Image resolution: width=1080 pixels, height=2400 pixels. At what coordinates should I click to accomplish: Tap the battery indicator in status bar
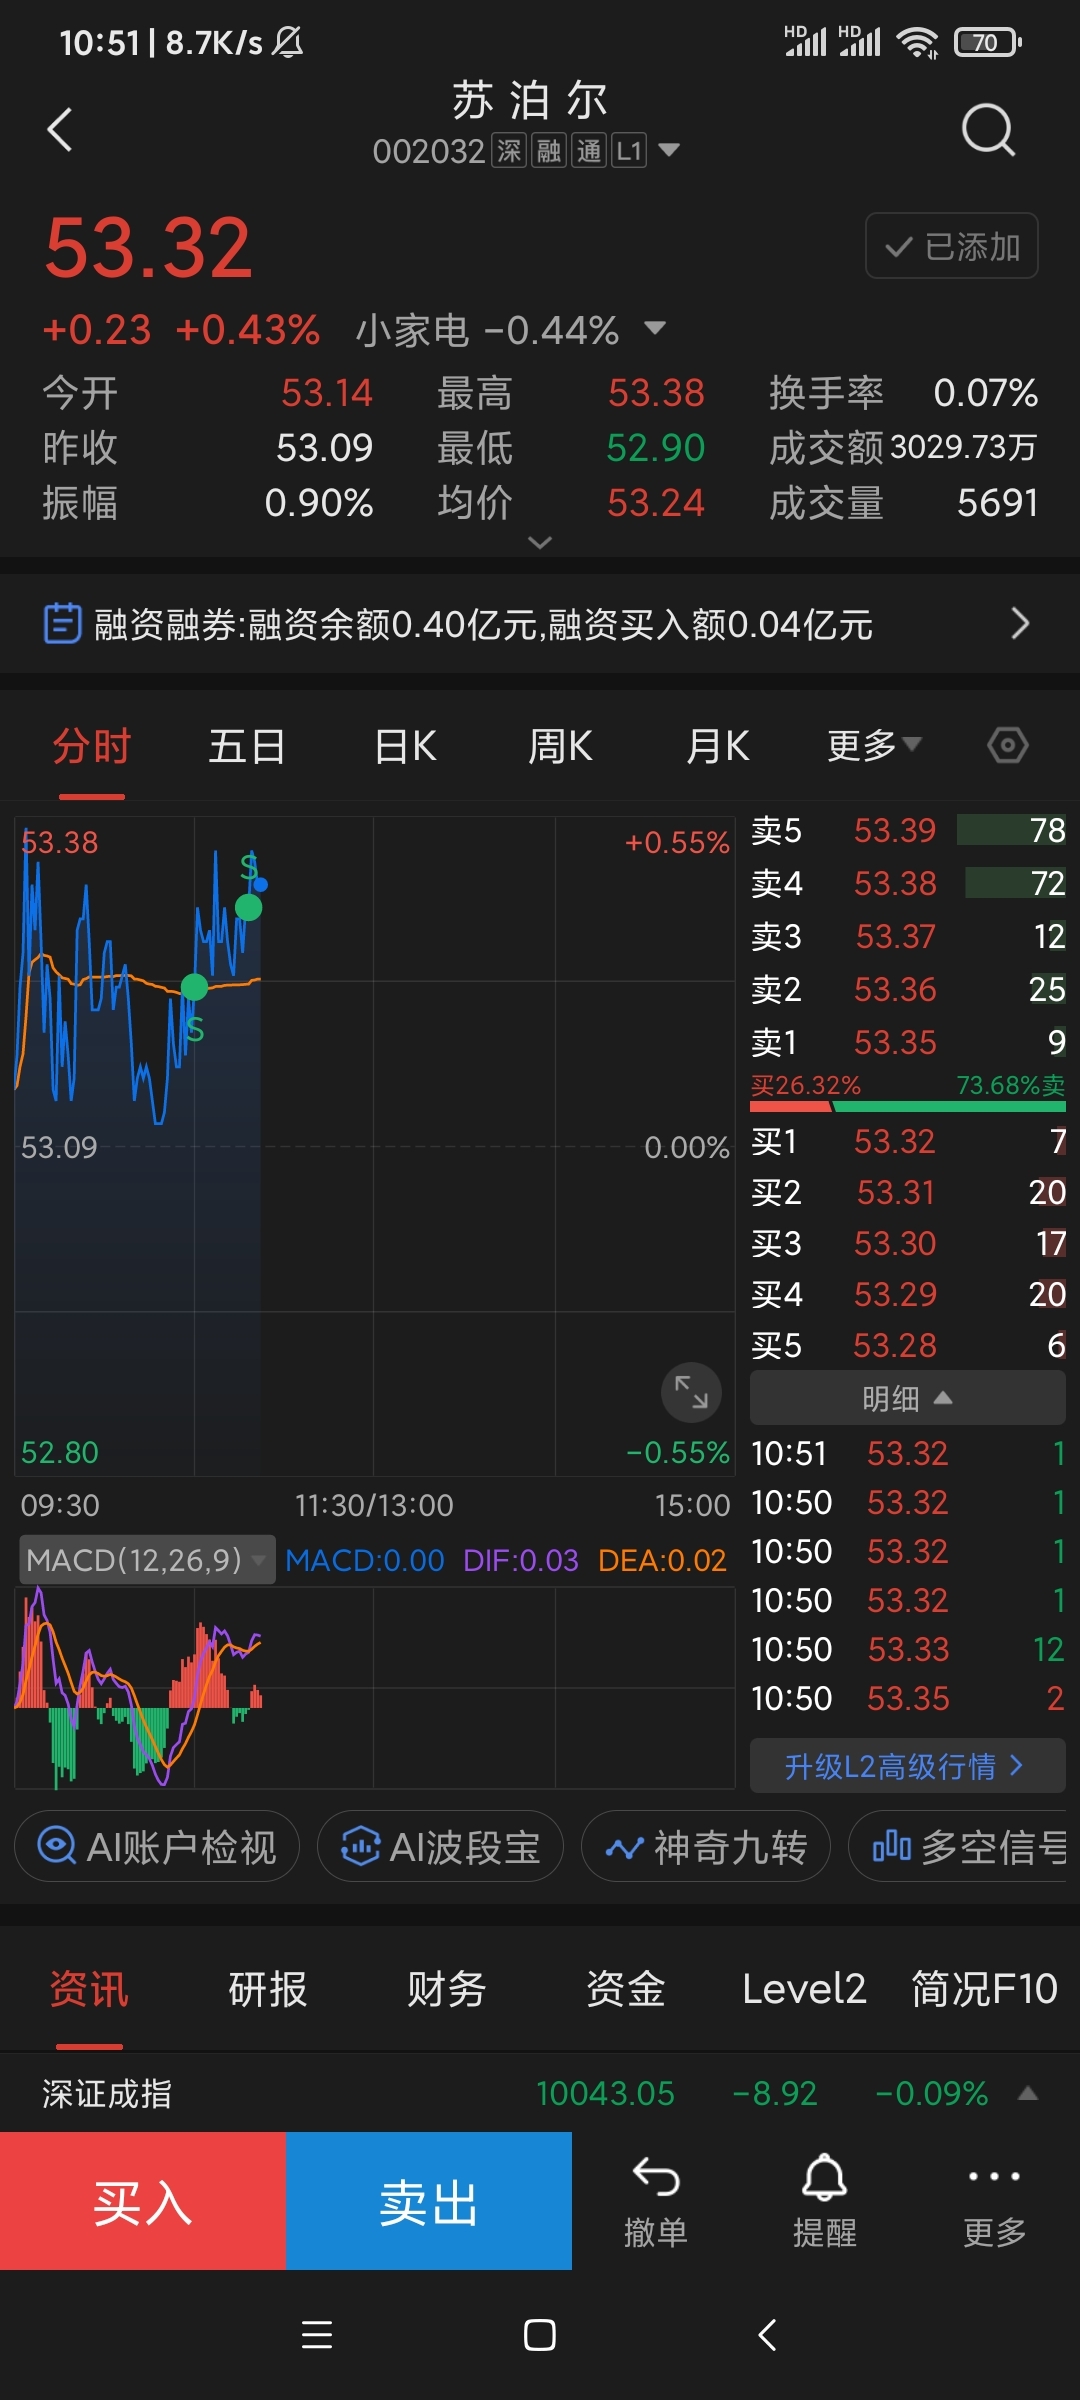pyautogui.click(x=988, y=42)
